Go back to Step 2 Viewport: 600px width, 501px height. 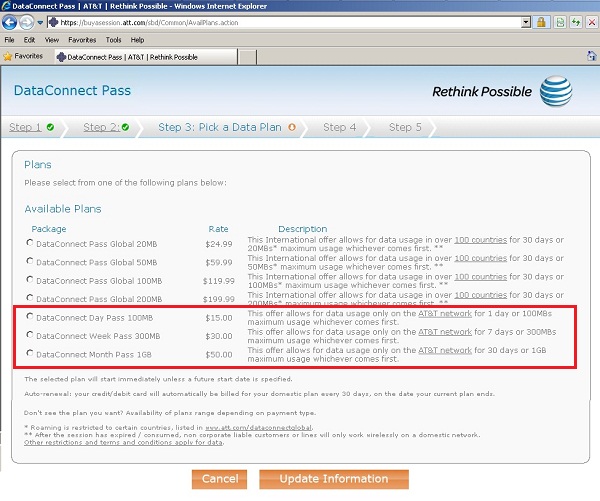[x=101, y=127]
